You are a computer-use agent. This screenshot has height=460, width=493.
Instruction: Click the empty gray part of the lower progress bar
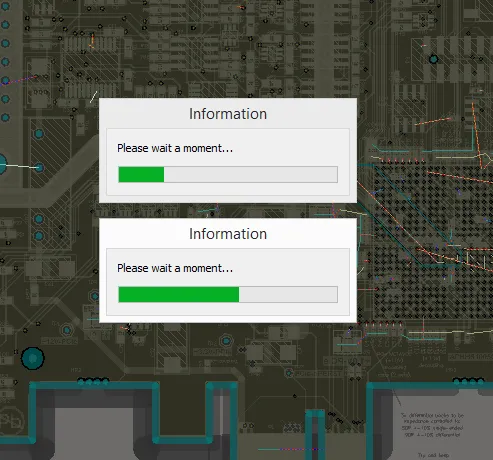[288, 294]
